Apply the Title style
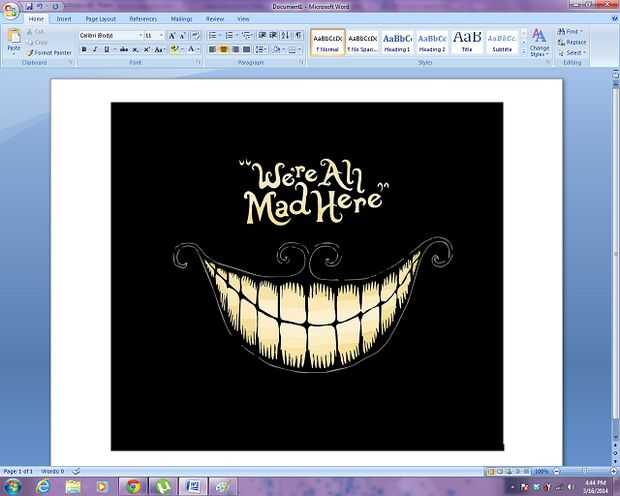The width and height of the screenshot is (620, 496). tap(467, 42)
